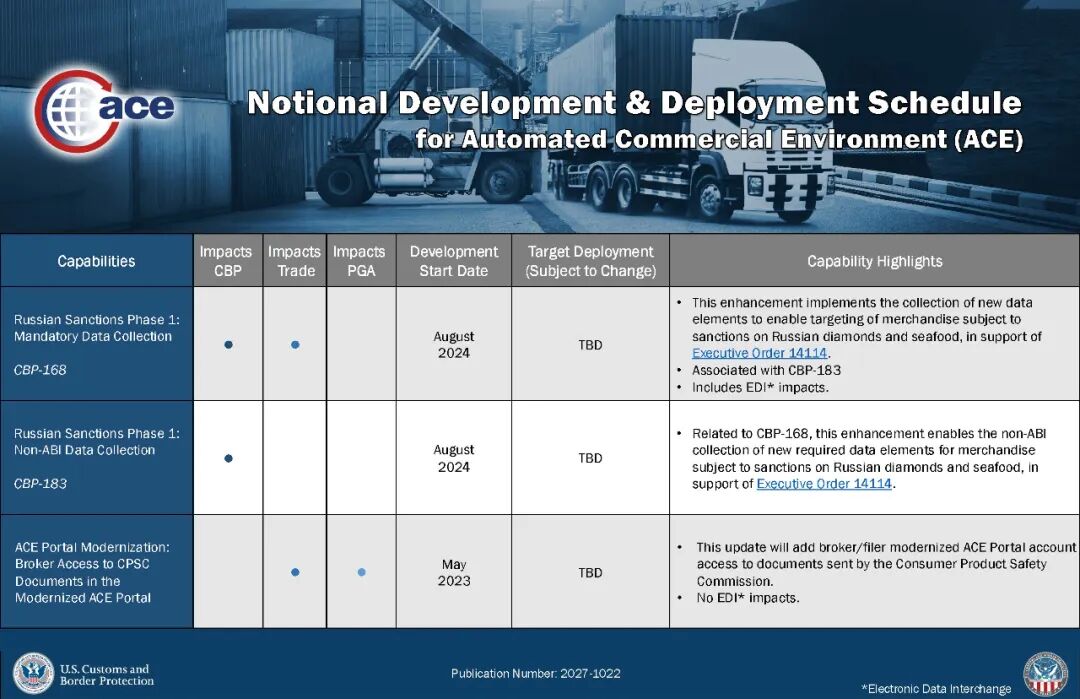
Task: Select 'U.S. Customs and Border Protection' footer text
Action: point(107,675)
